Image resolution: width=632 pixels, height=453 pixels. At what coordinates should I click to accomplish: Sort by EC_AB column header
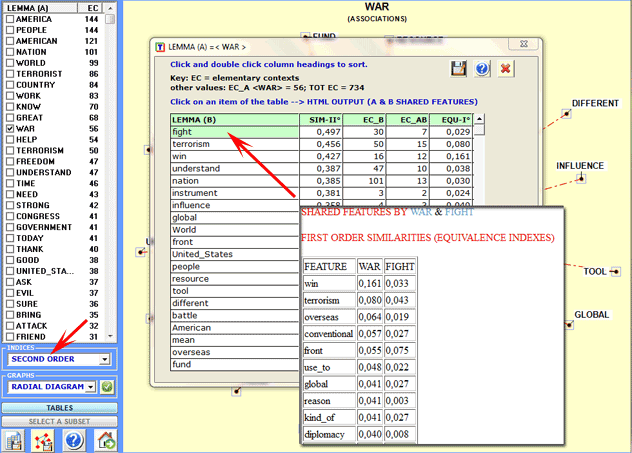point(407,120)
